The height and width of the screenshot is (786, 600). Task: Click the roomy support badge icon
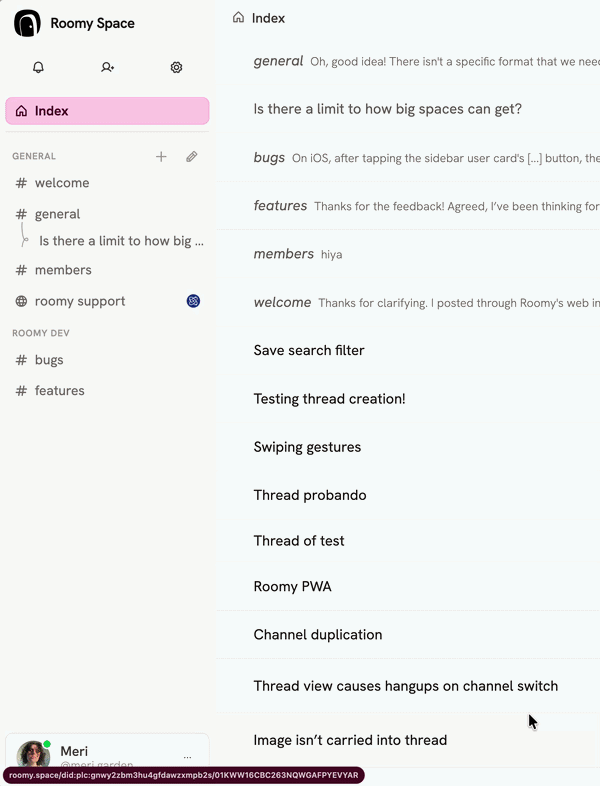[x=193, y=301]
